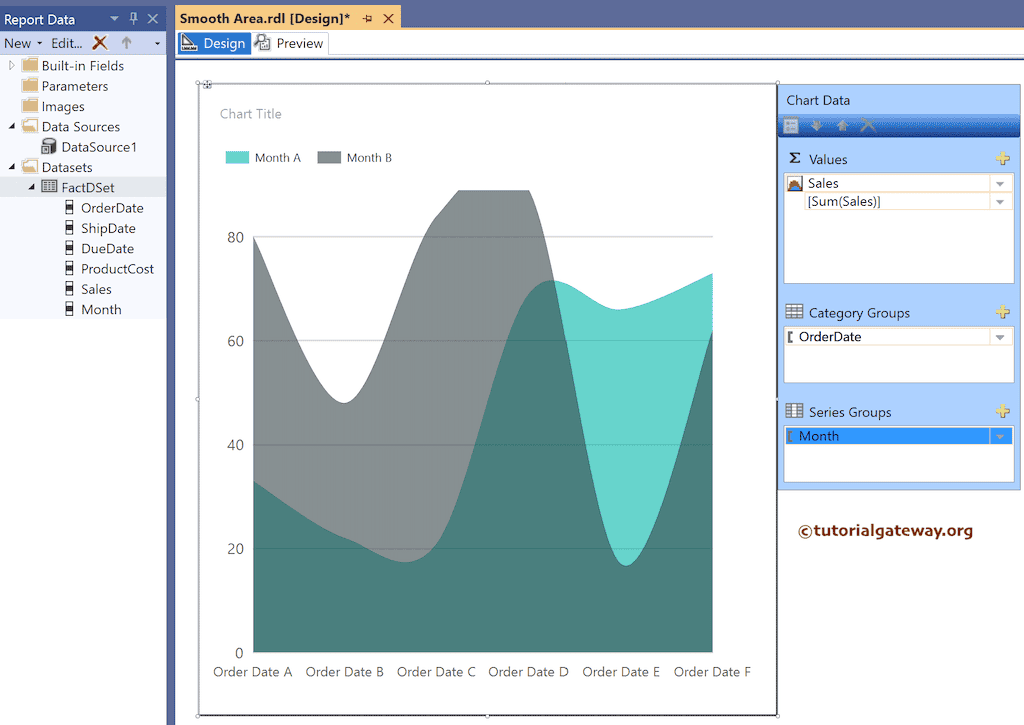Select the ShipDate field

[x=108, y=228]
